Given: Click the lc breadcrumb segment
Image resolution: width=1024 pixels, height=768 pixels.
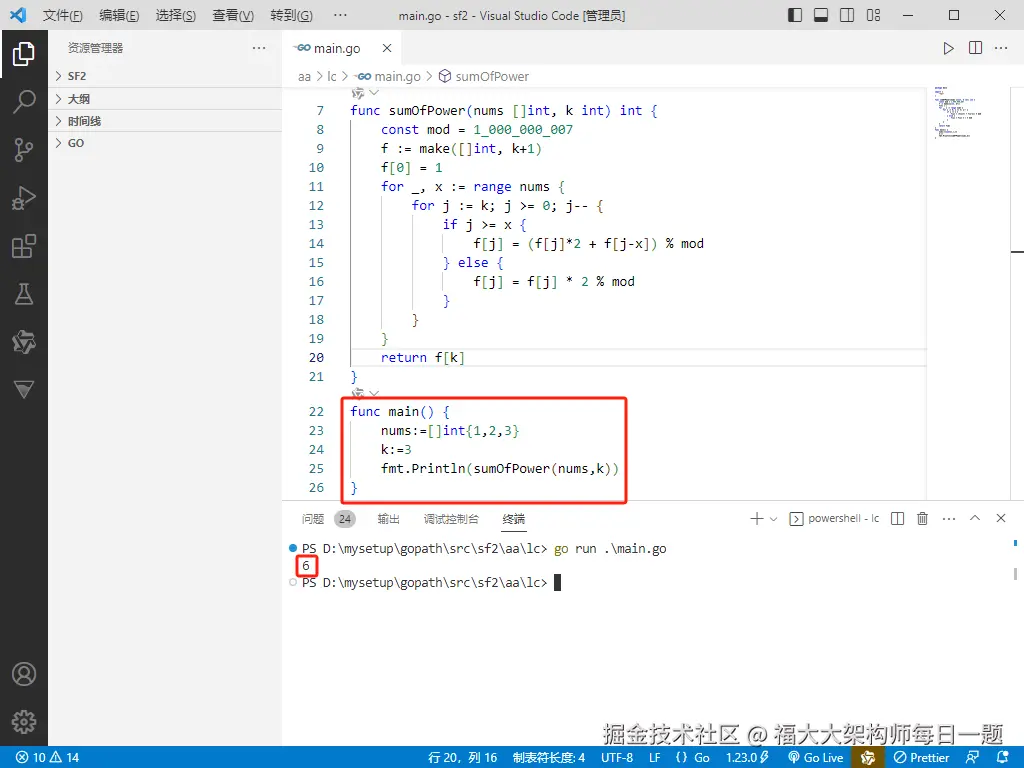Looking at the screenshot, I should pyautogui.click(x=332, y=76).
